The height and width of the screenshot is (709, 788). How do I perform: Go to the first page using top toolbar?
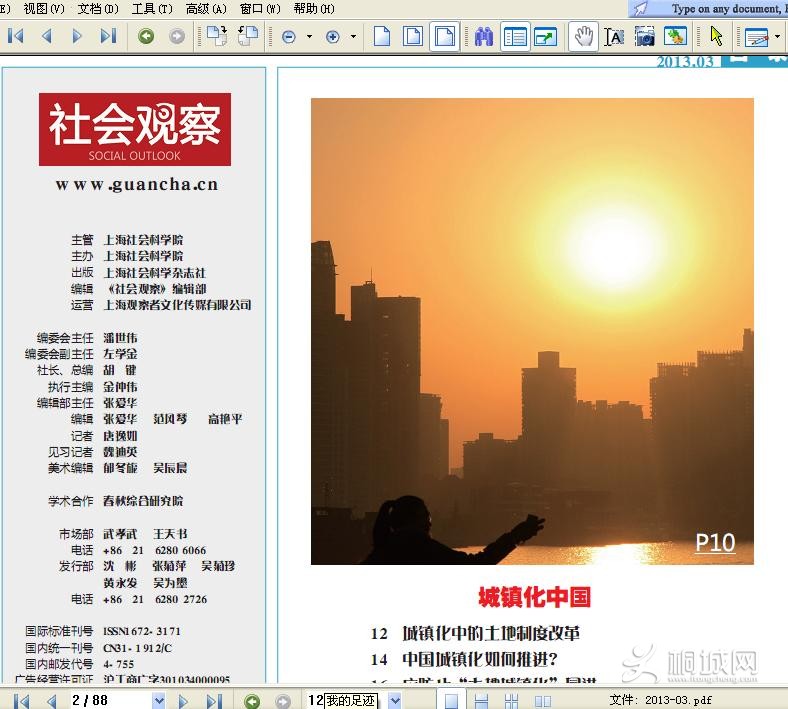[16, 37]
